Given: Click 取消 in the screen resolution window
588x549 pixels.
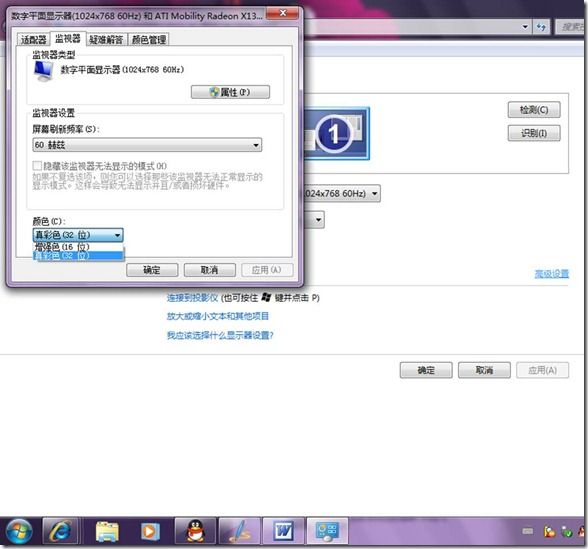Looking at the screenshot, I should tap(484, 370).
